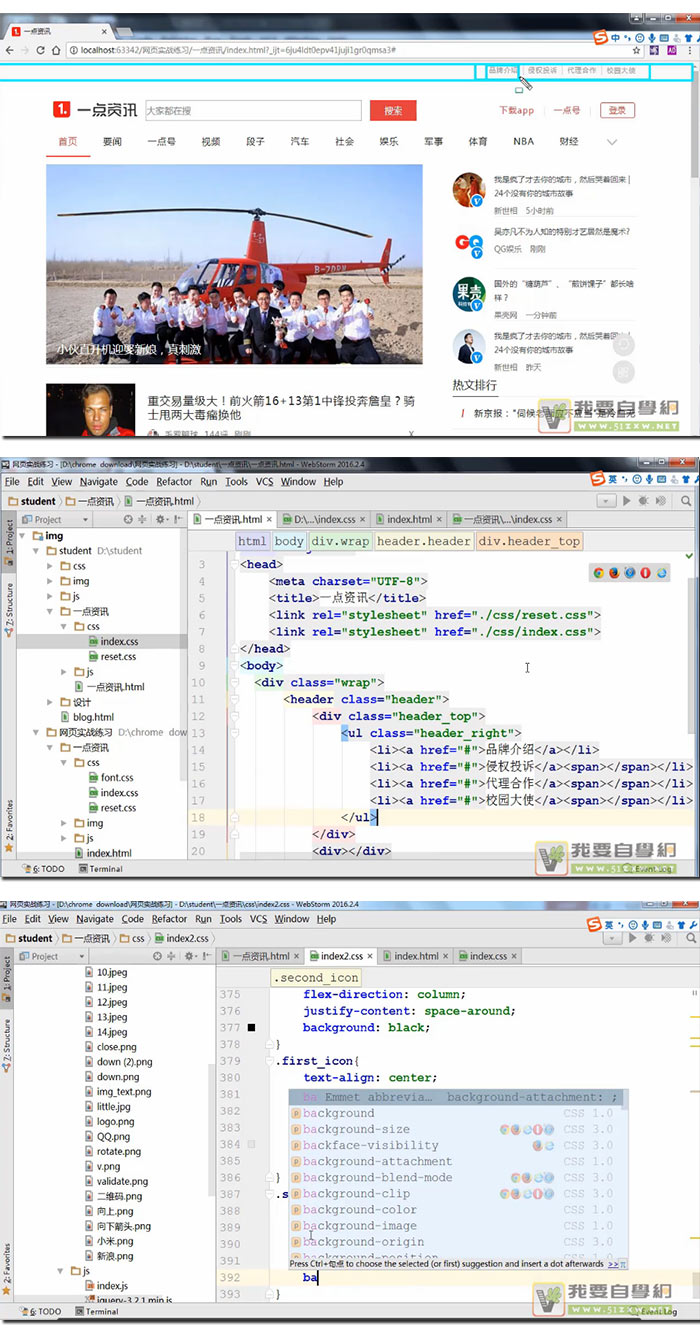This screenshot has height=1335, width=700.
Task: Open 侵权投诉 link in page top bar
Action: tap(542, 71)
